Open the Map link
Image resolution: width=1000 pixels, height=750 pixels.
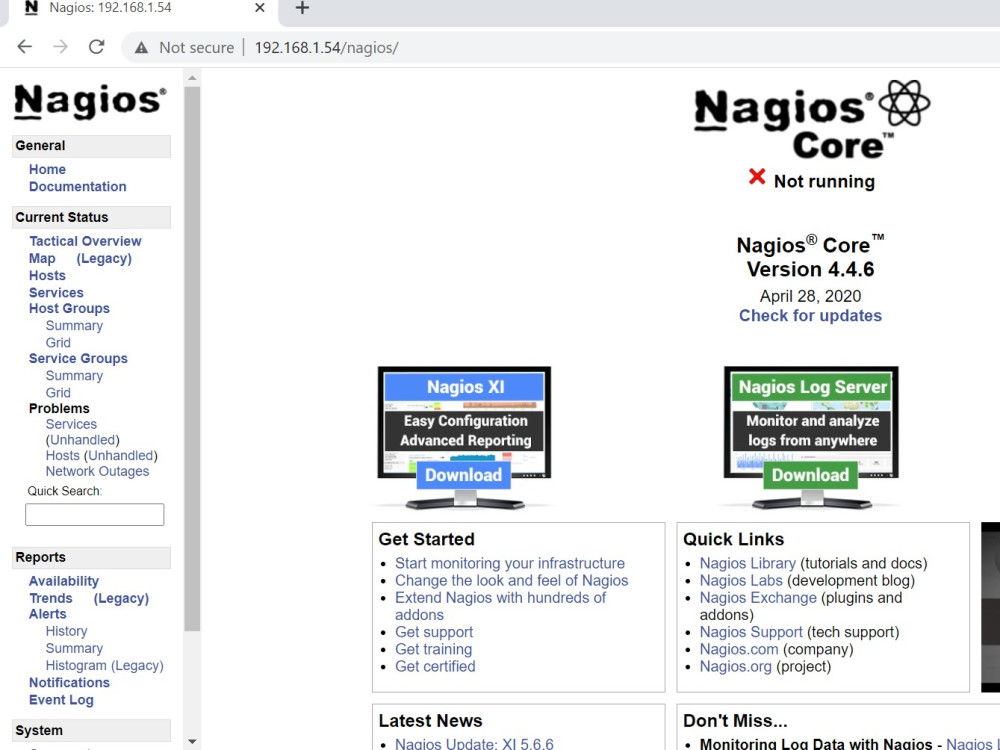pyautogui.click(x=42, y=258)
